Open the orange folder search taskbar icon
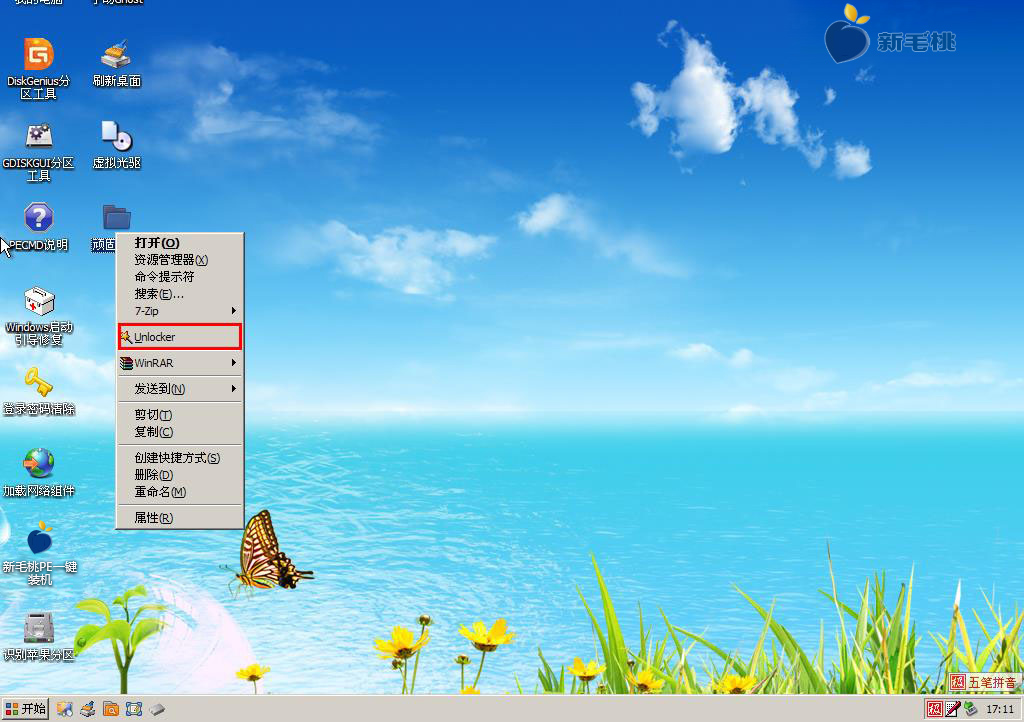The width and height of the screenshot is (1024, 722). click(x=111, y=709)
